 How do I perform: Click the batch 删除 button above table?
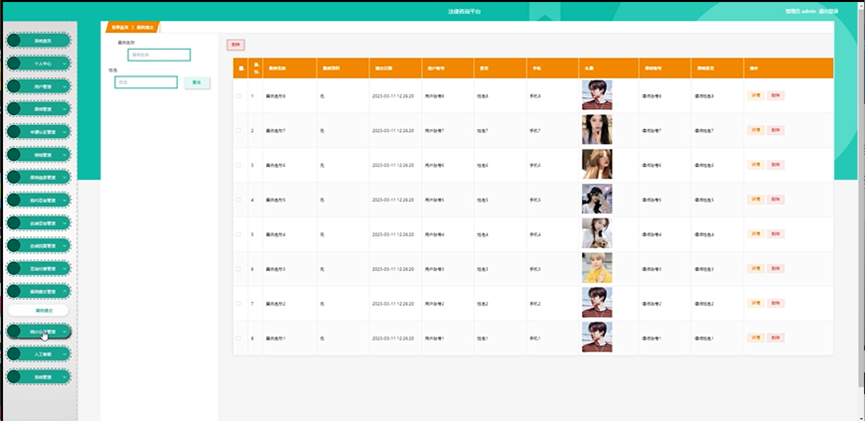click(236, 45)
